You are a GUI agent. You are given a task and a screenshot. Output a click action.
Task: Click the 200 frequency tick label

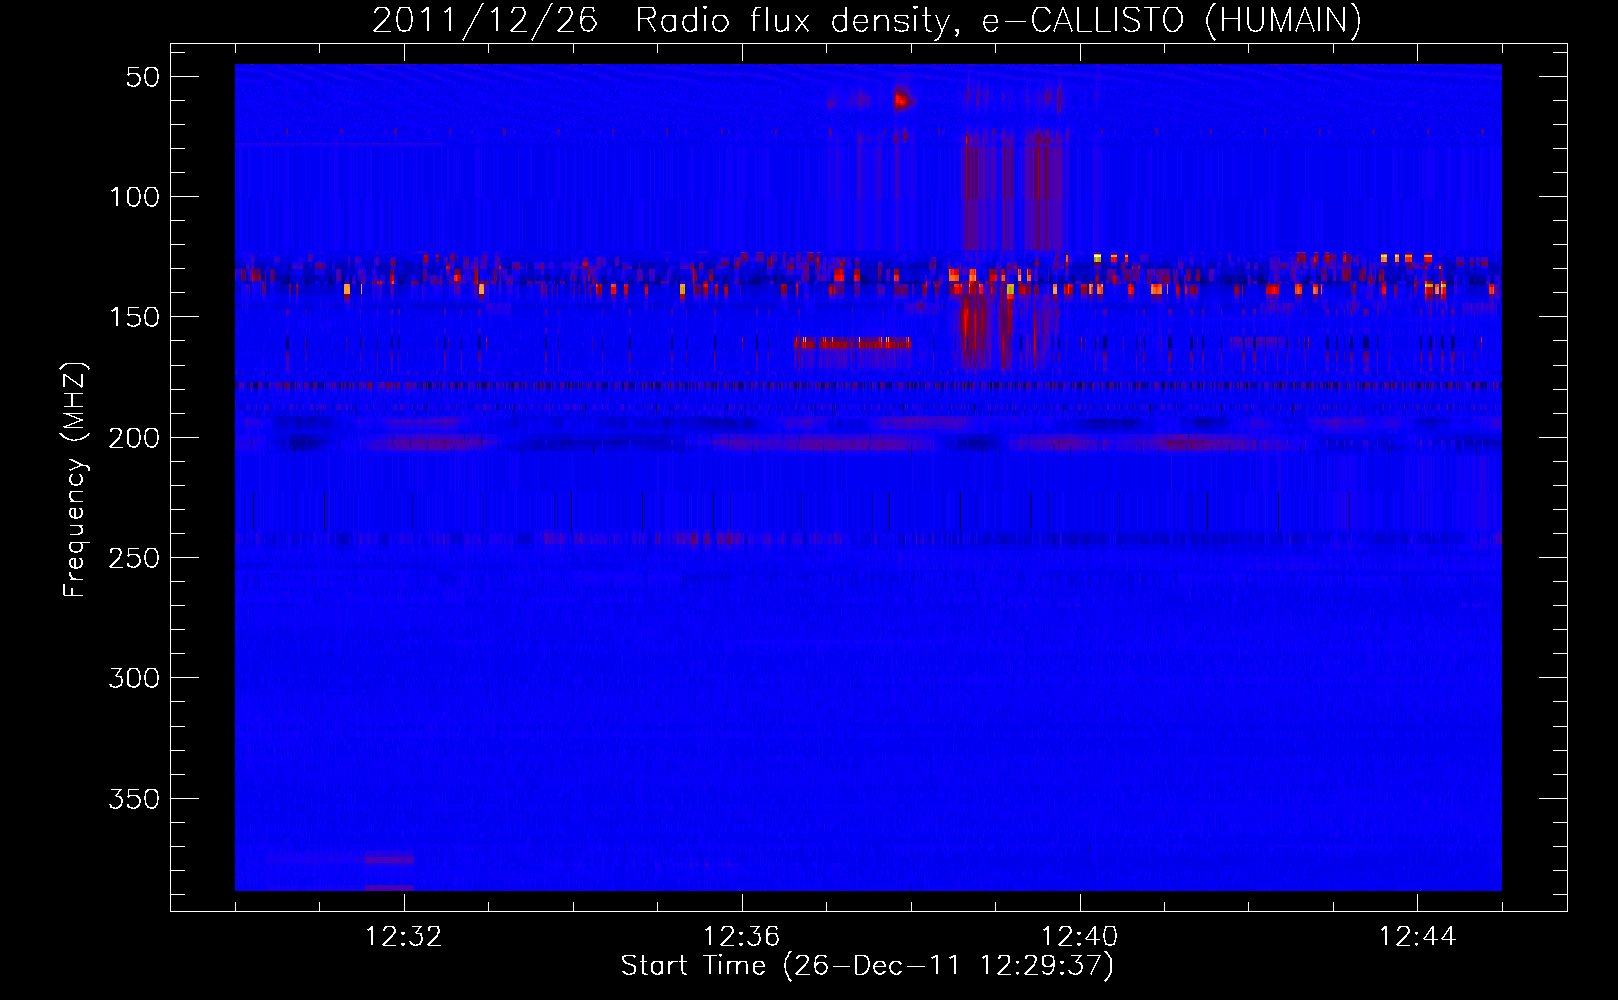(x=134, y=438)
